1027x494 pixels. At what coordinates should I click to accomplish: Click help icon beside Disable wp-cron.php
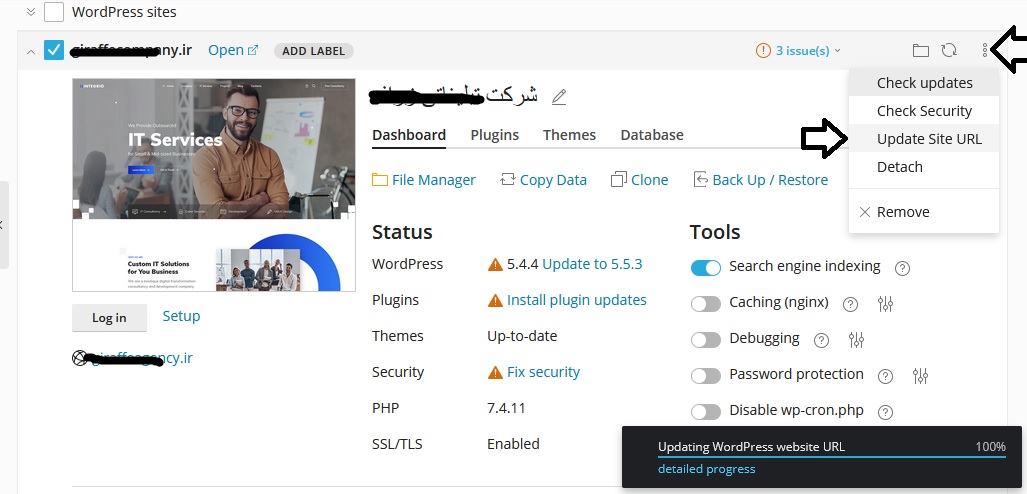(885, 412)
